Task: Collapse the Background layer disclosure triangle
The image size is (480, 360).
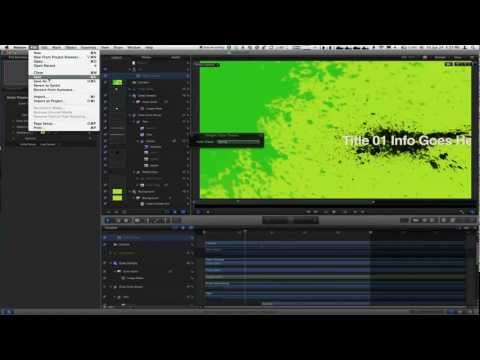Action: (x=134, y=198)
